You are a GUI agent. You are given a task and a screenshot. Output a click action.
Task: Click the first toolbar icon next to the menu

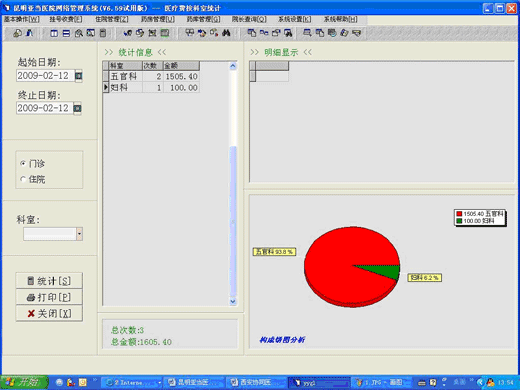(17, 33)
